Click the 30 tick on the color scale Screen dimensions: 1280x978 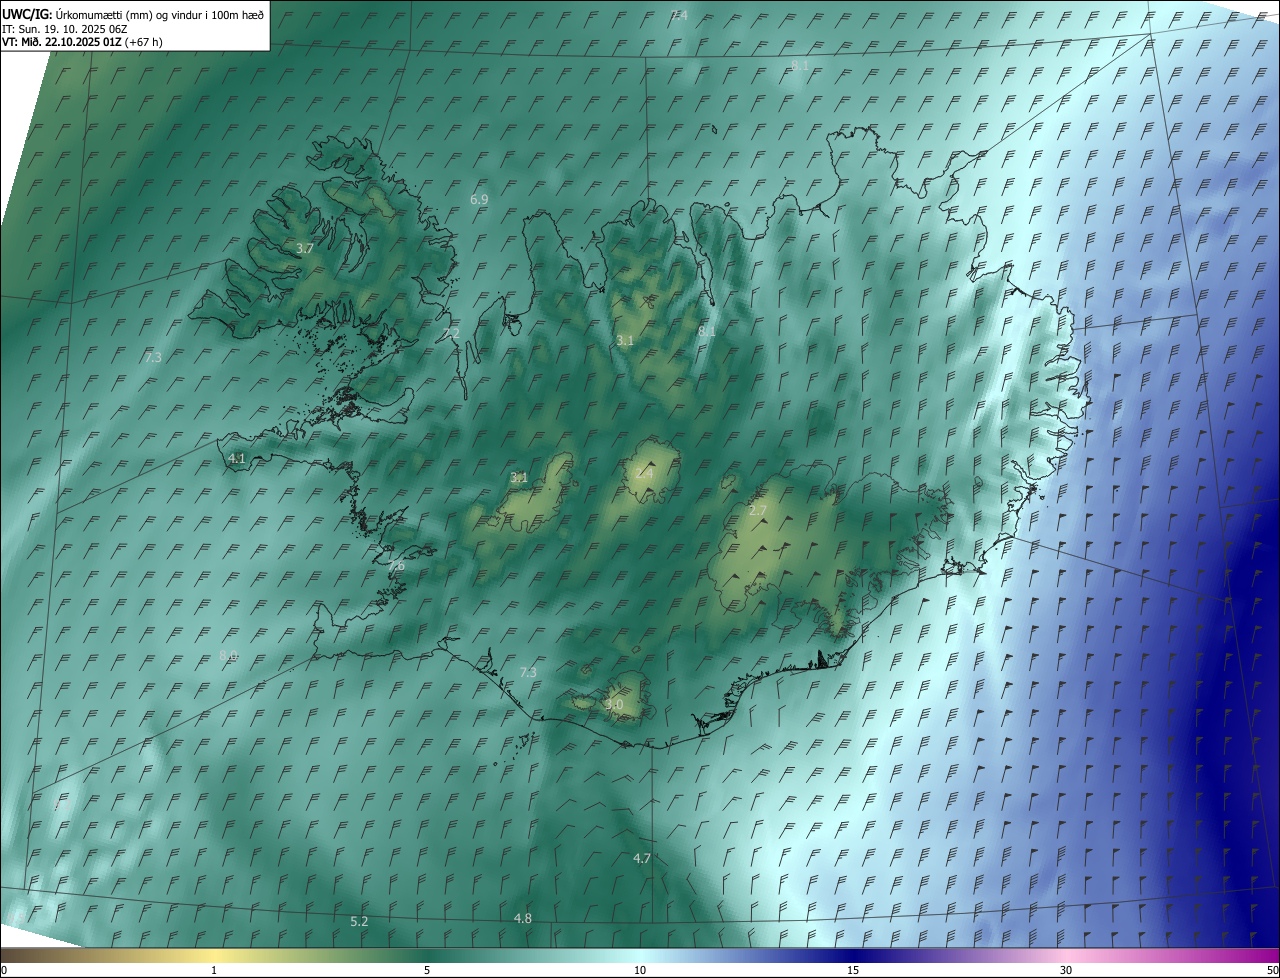[x=1066, y=970]
